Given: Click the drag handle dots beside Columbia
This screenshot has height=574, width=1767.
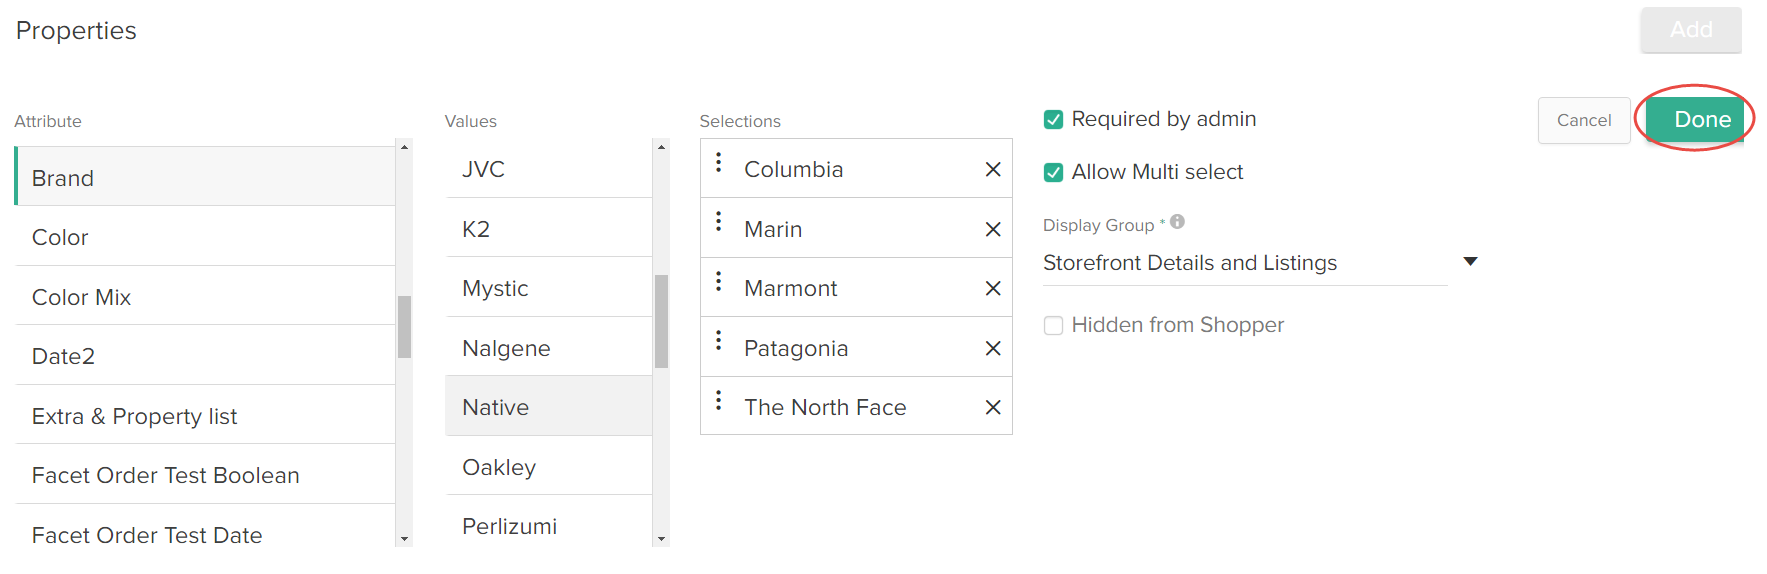Looking at the screenshot, I should (718, 162).
